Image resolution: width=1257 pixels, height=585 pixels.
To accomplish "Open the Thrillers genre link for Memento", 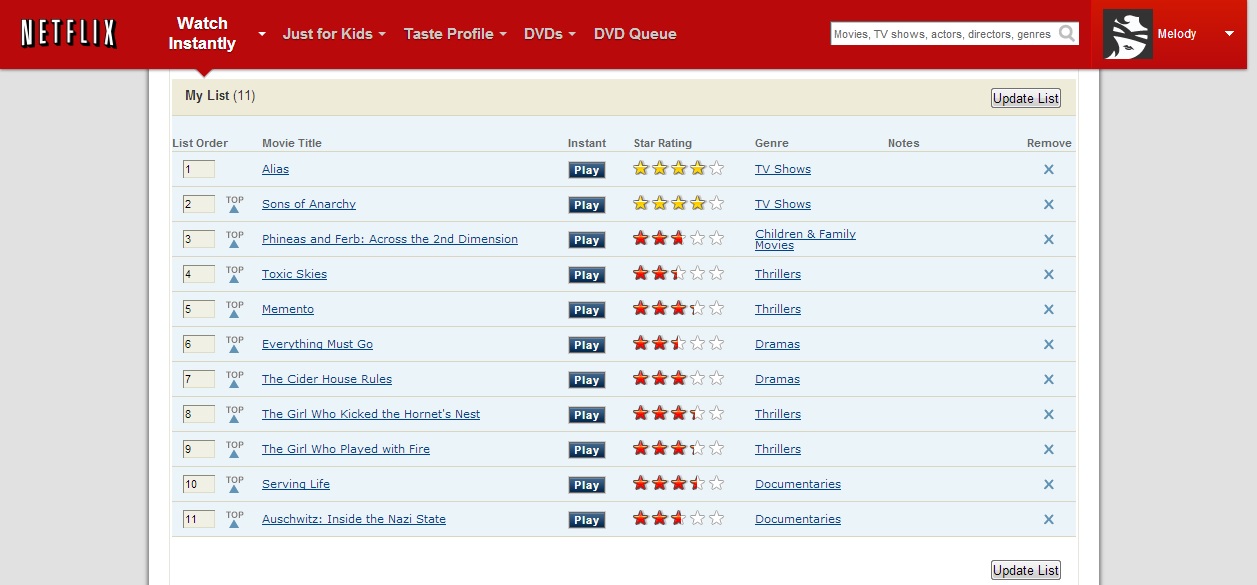I will click(x=777, y=309).
